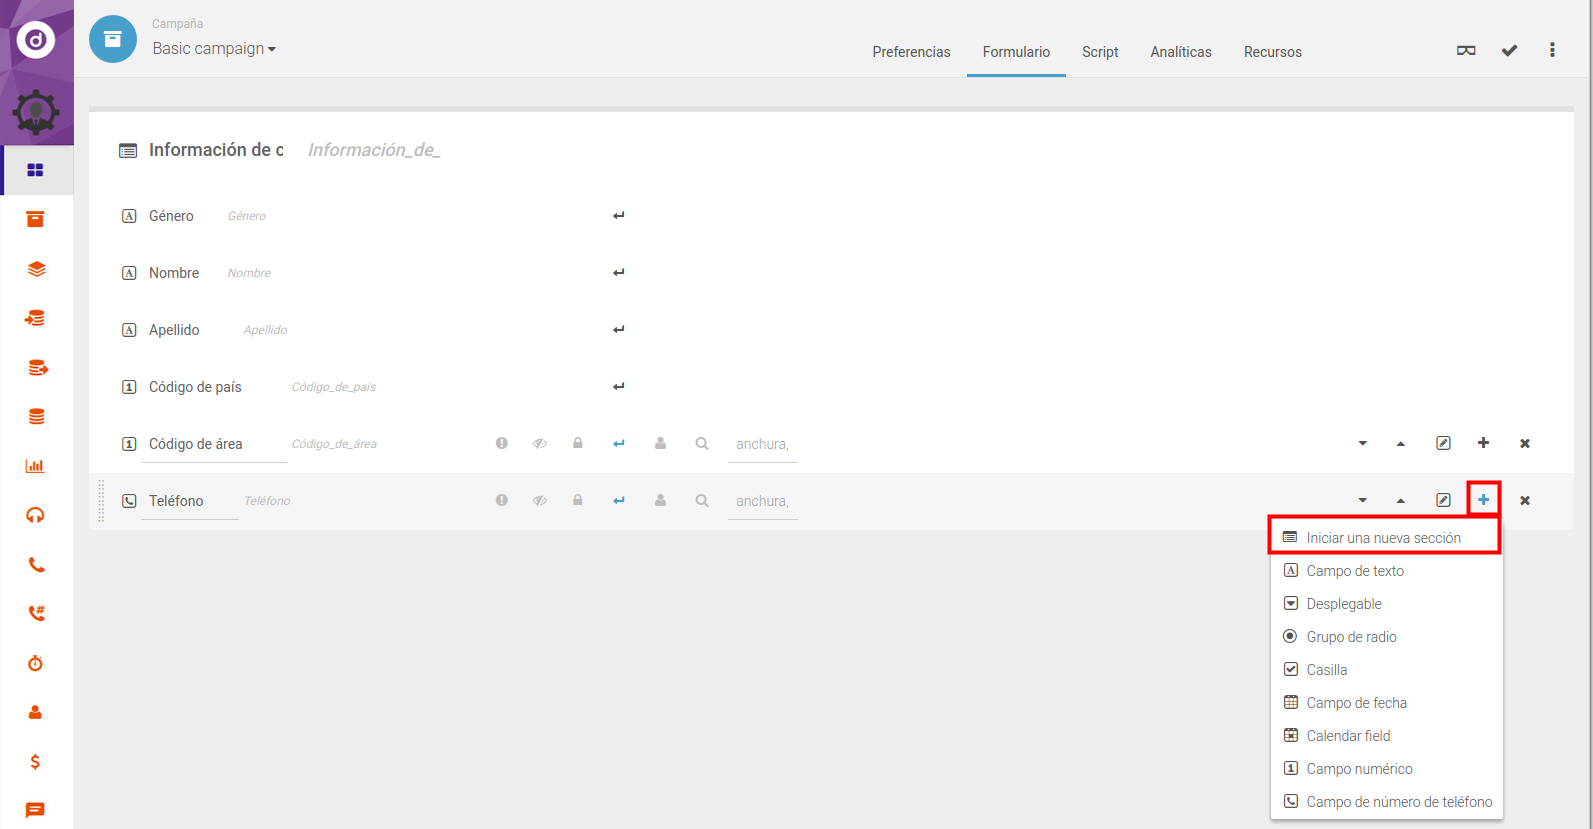Click the dollar sign sidebar icon
Image resolution: width=1593 pixels, height=829 pixels.
point(35,762)
